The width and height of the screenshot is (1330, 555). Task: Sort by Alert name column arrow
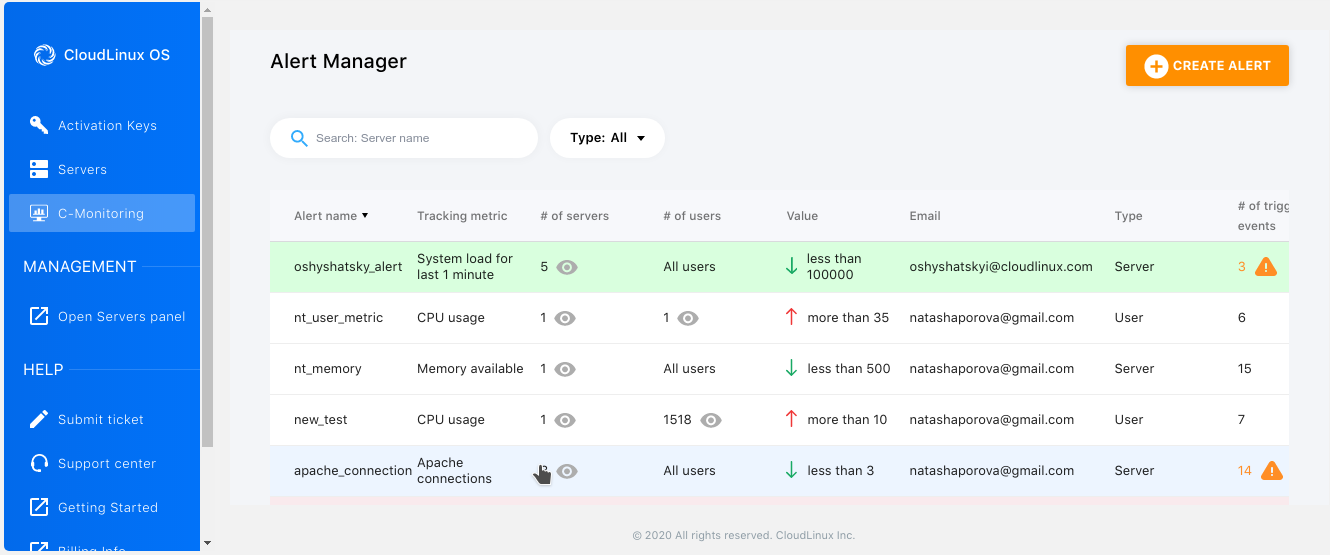tap(365, 215)
